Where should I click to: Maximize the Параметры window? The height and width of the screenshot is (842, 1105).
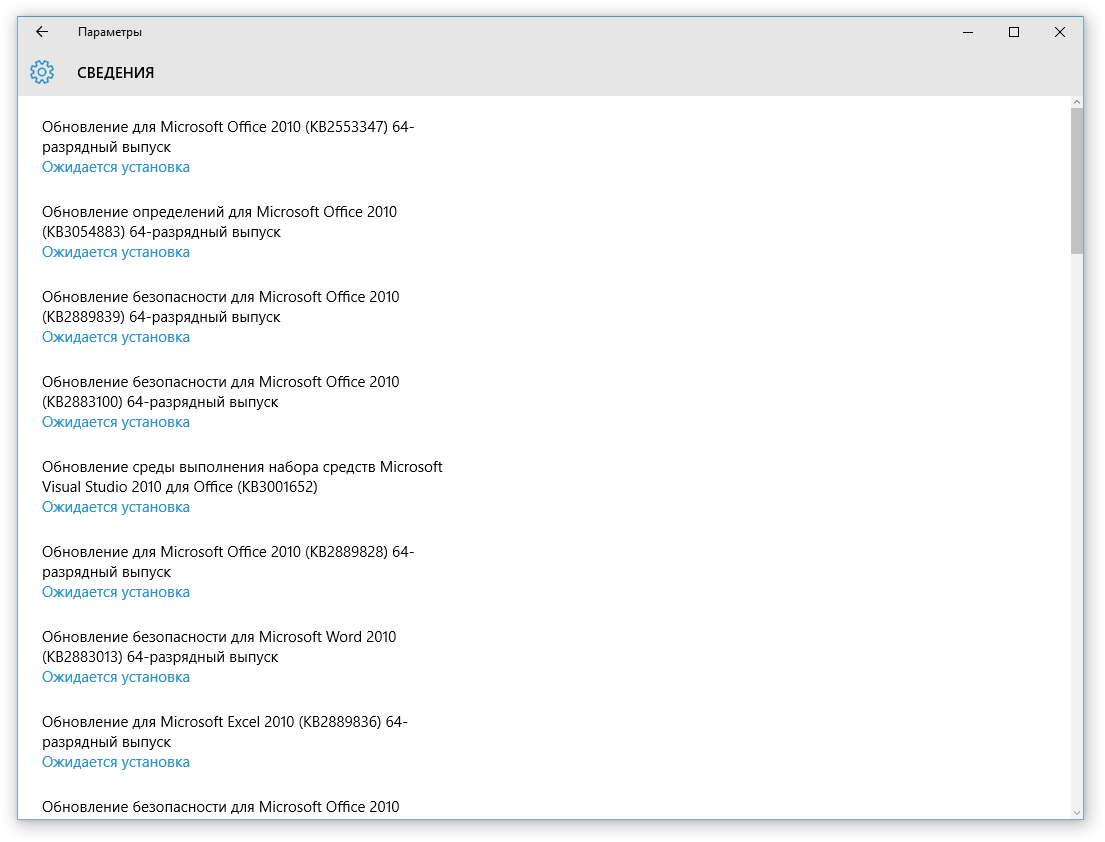1014,32
